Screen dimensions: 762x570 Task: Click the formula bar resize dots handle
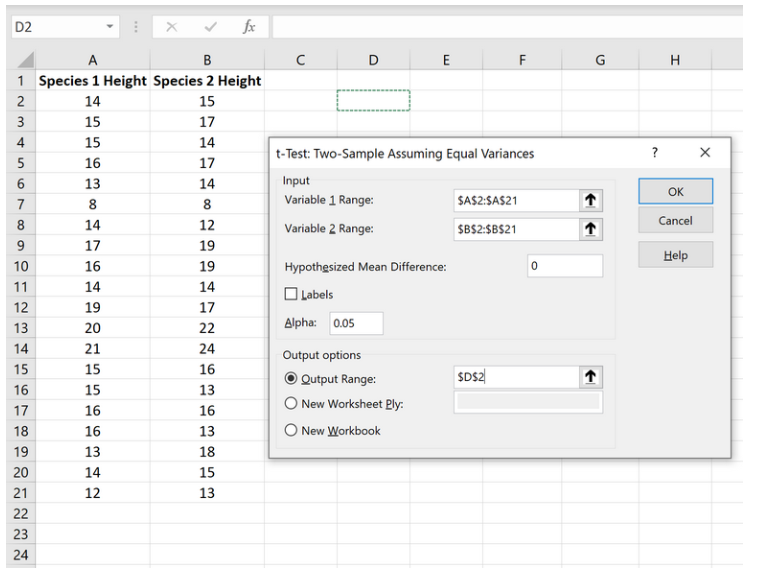point(136,27)
